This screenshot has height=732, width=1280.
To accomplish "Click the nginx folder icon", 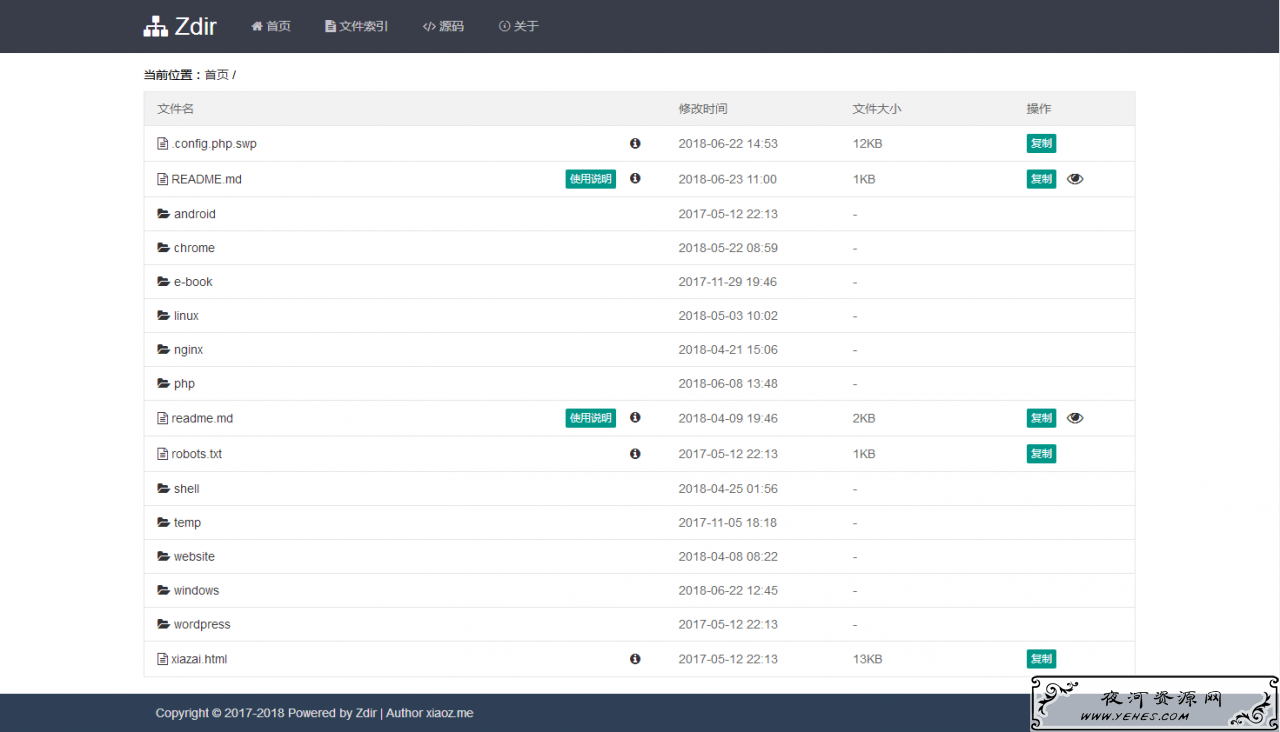I will pos(163,350).
